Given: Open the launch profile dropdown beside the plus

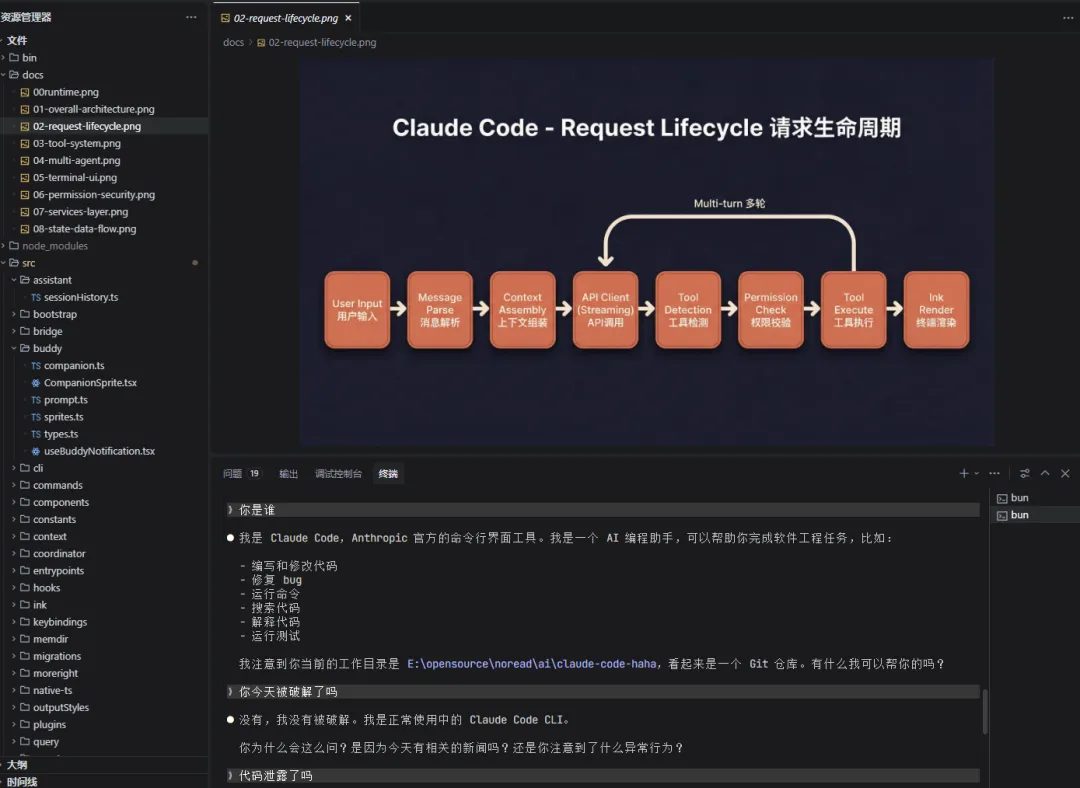Looking at the screenshot, I should 977,473.
